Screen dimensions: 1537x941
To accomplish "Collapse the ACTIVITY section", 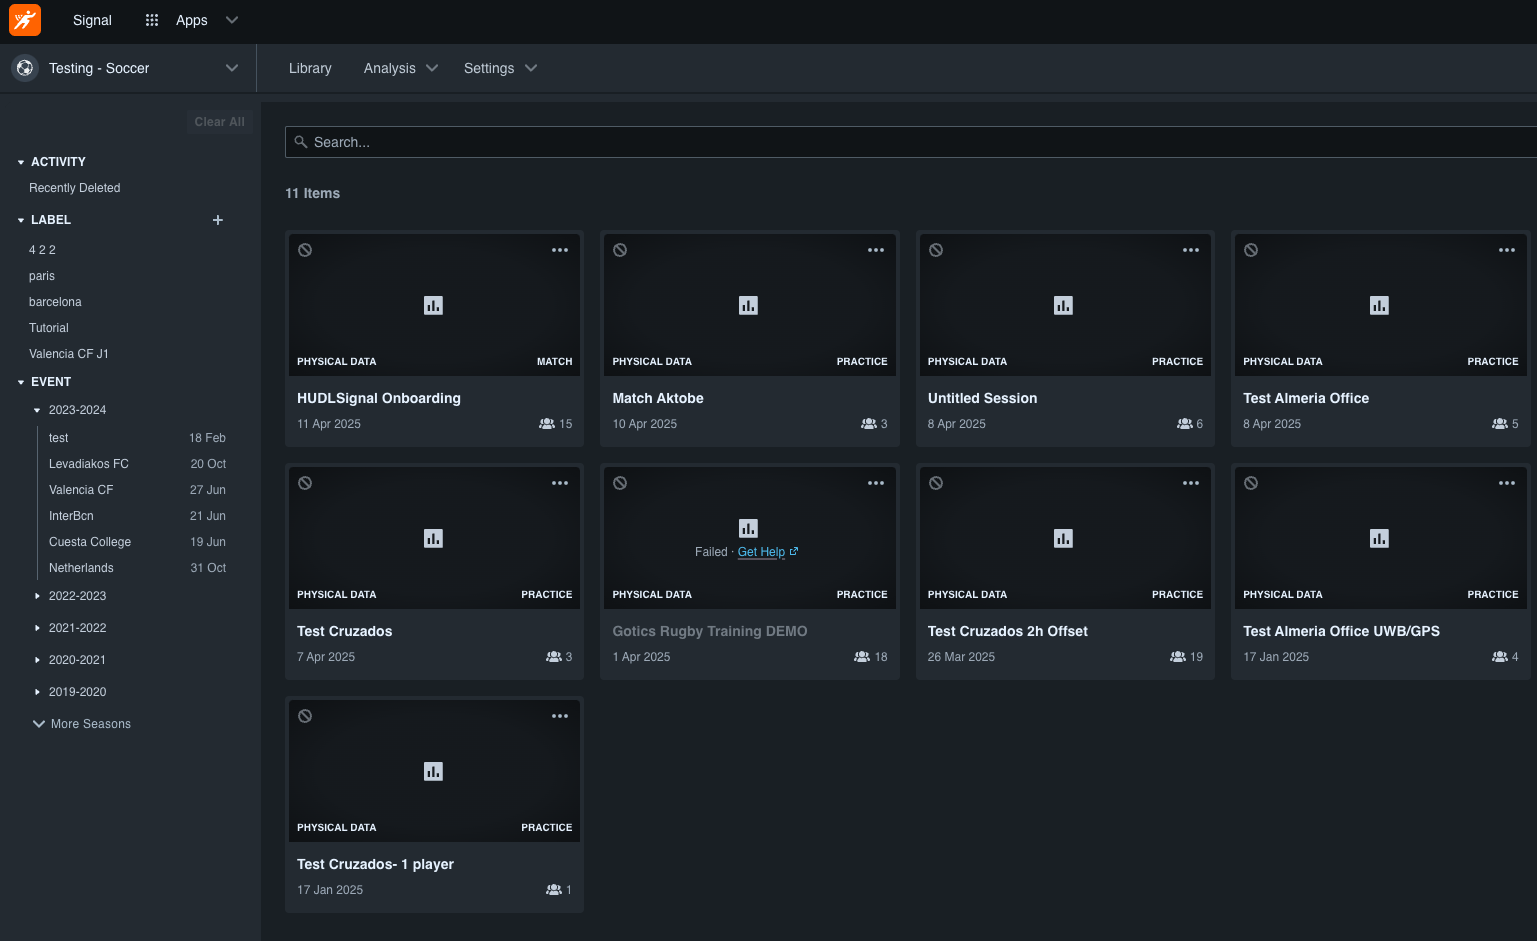I will tap(21, 162).
